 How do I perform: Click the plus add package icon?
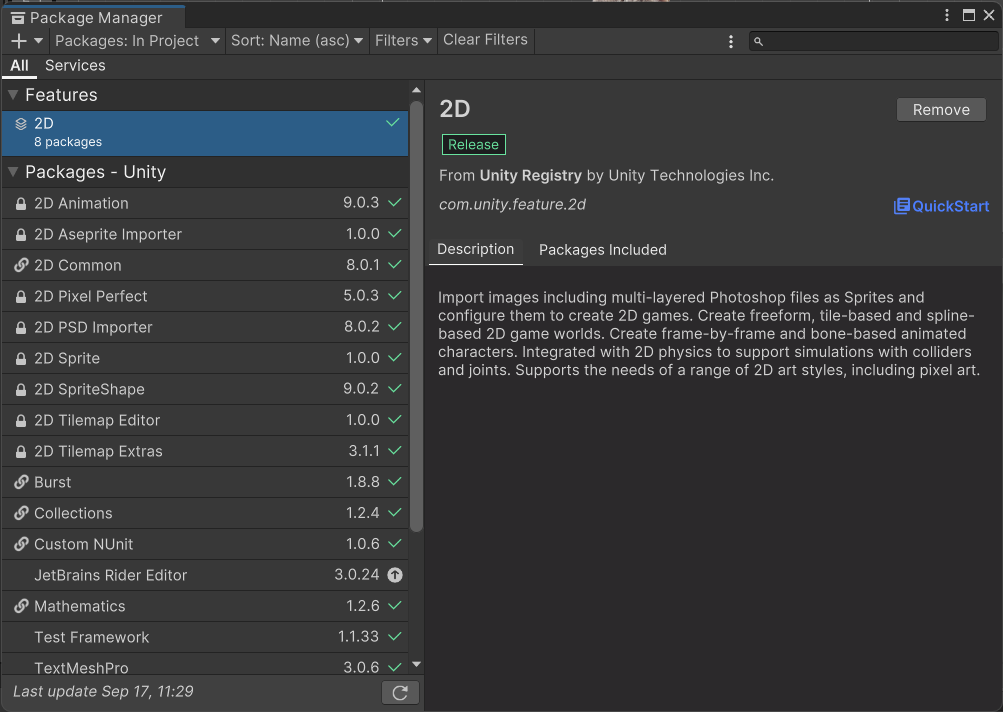pyautogui.click(x=19, y=41)
